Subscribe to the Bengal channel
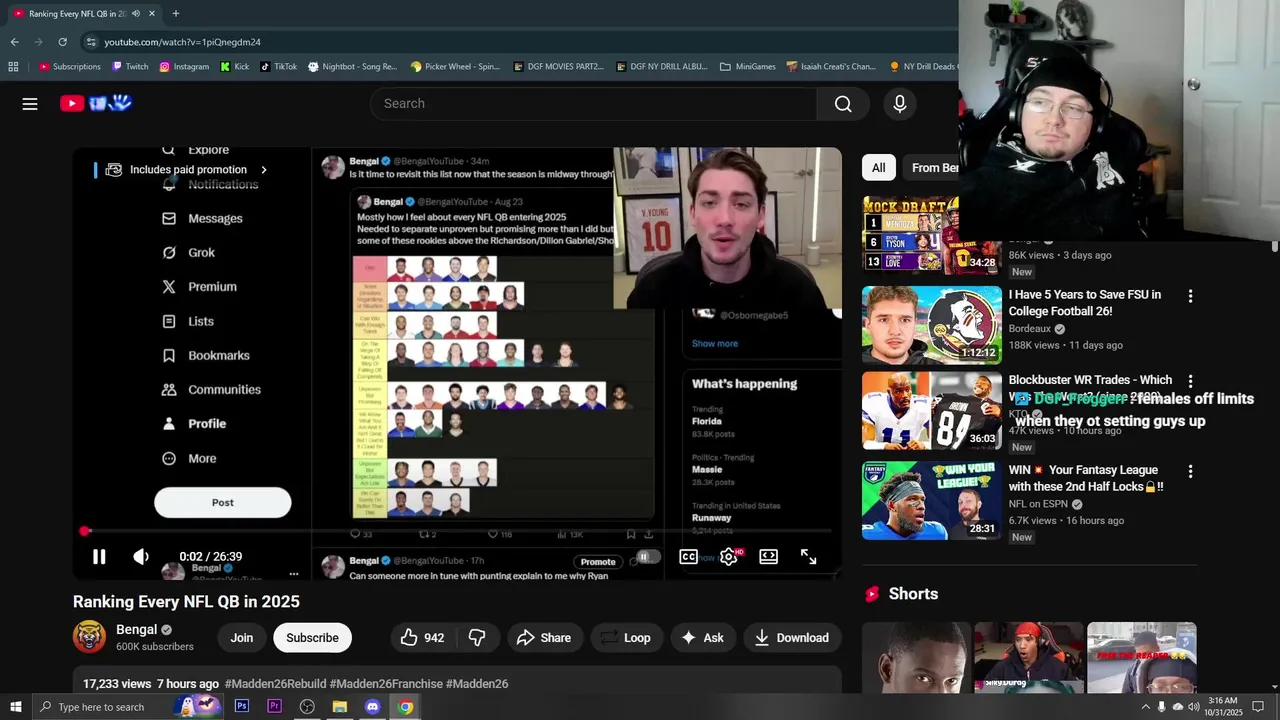The height and width of the screenshot is (720, 1280). [x=312, y=638]
